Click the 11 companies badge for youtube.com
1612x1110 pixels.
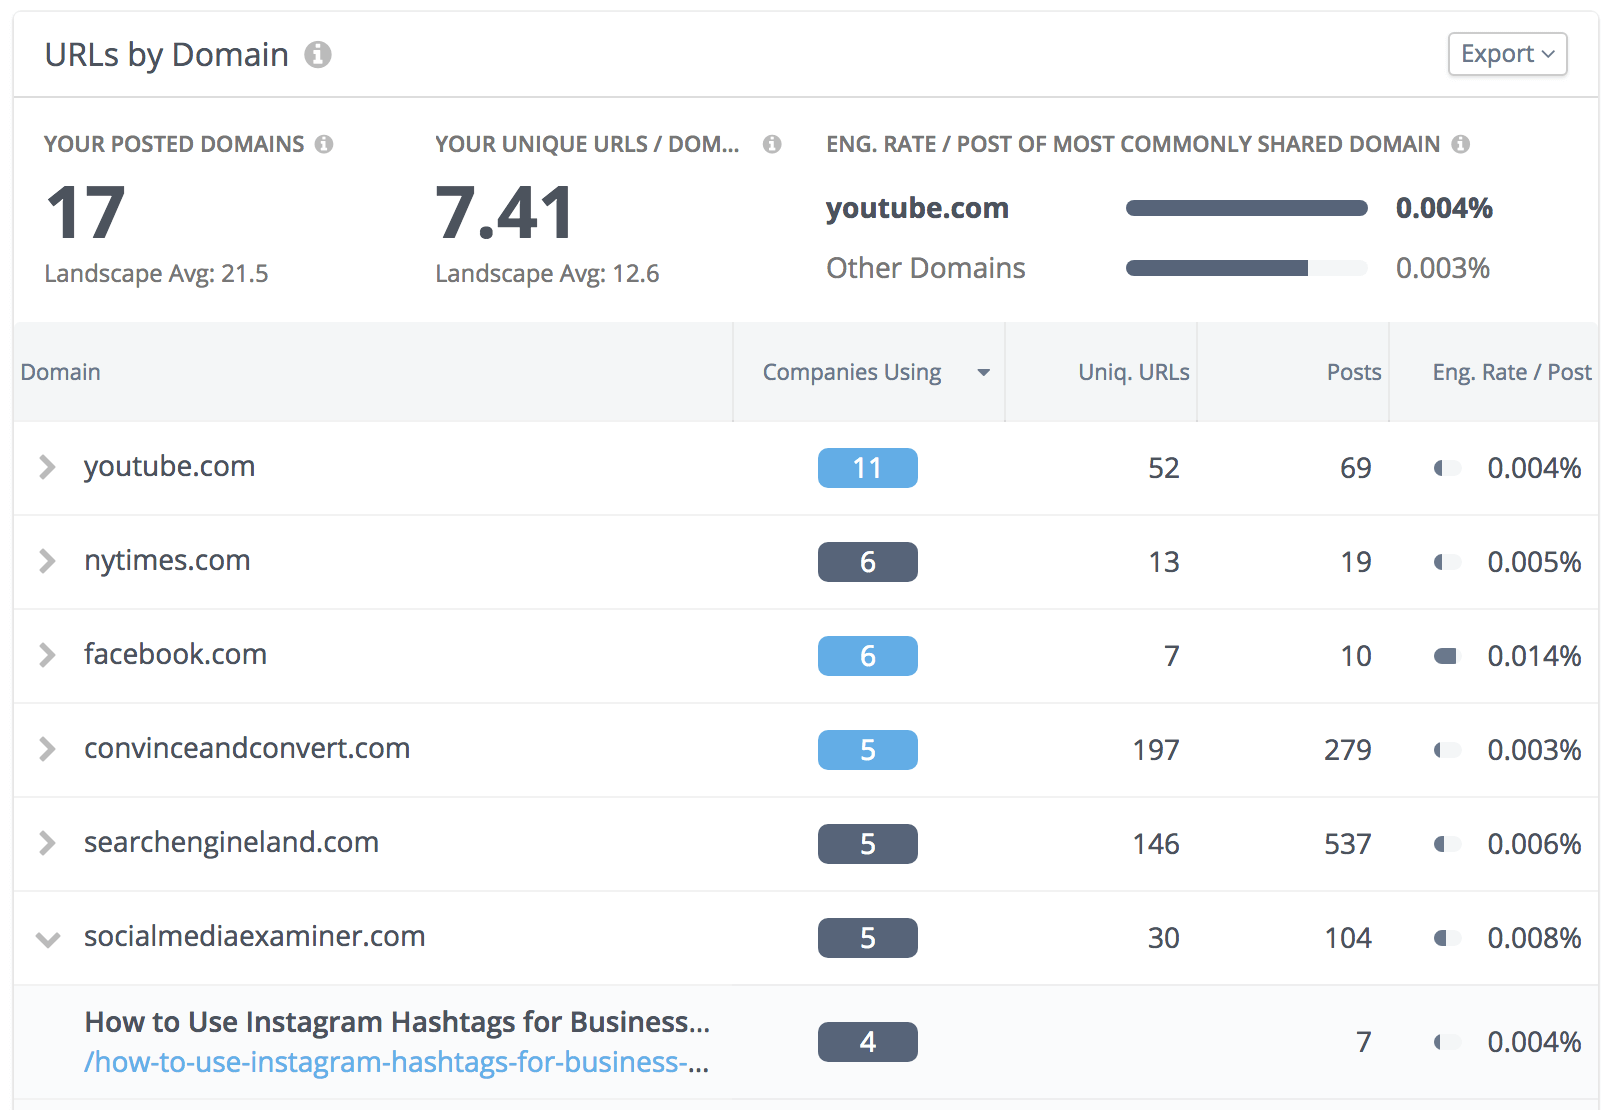(x=868, y=468)
